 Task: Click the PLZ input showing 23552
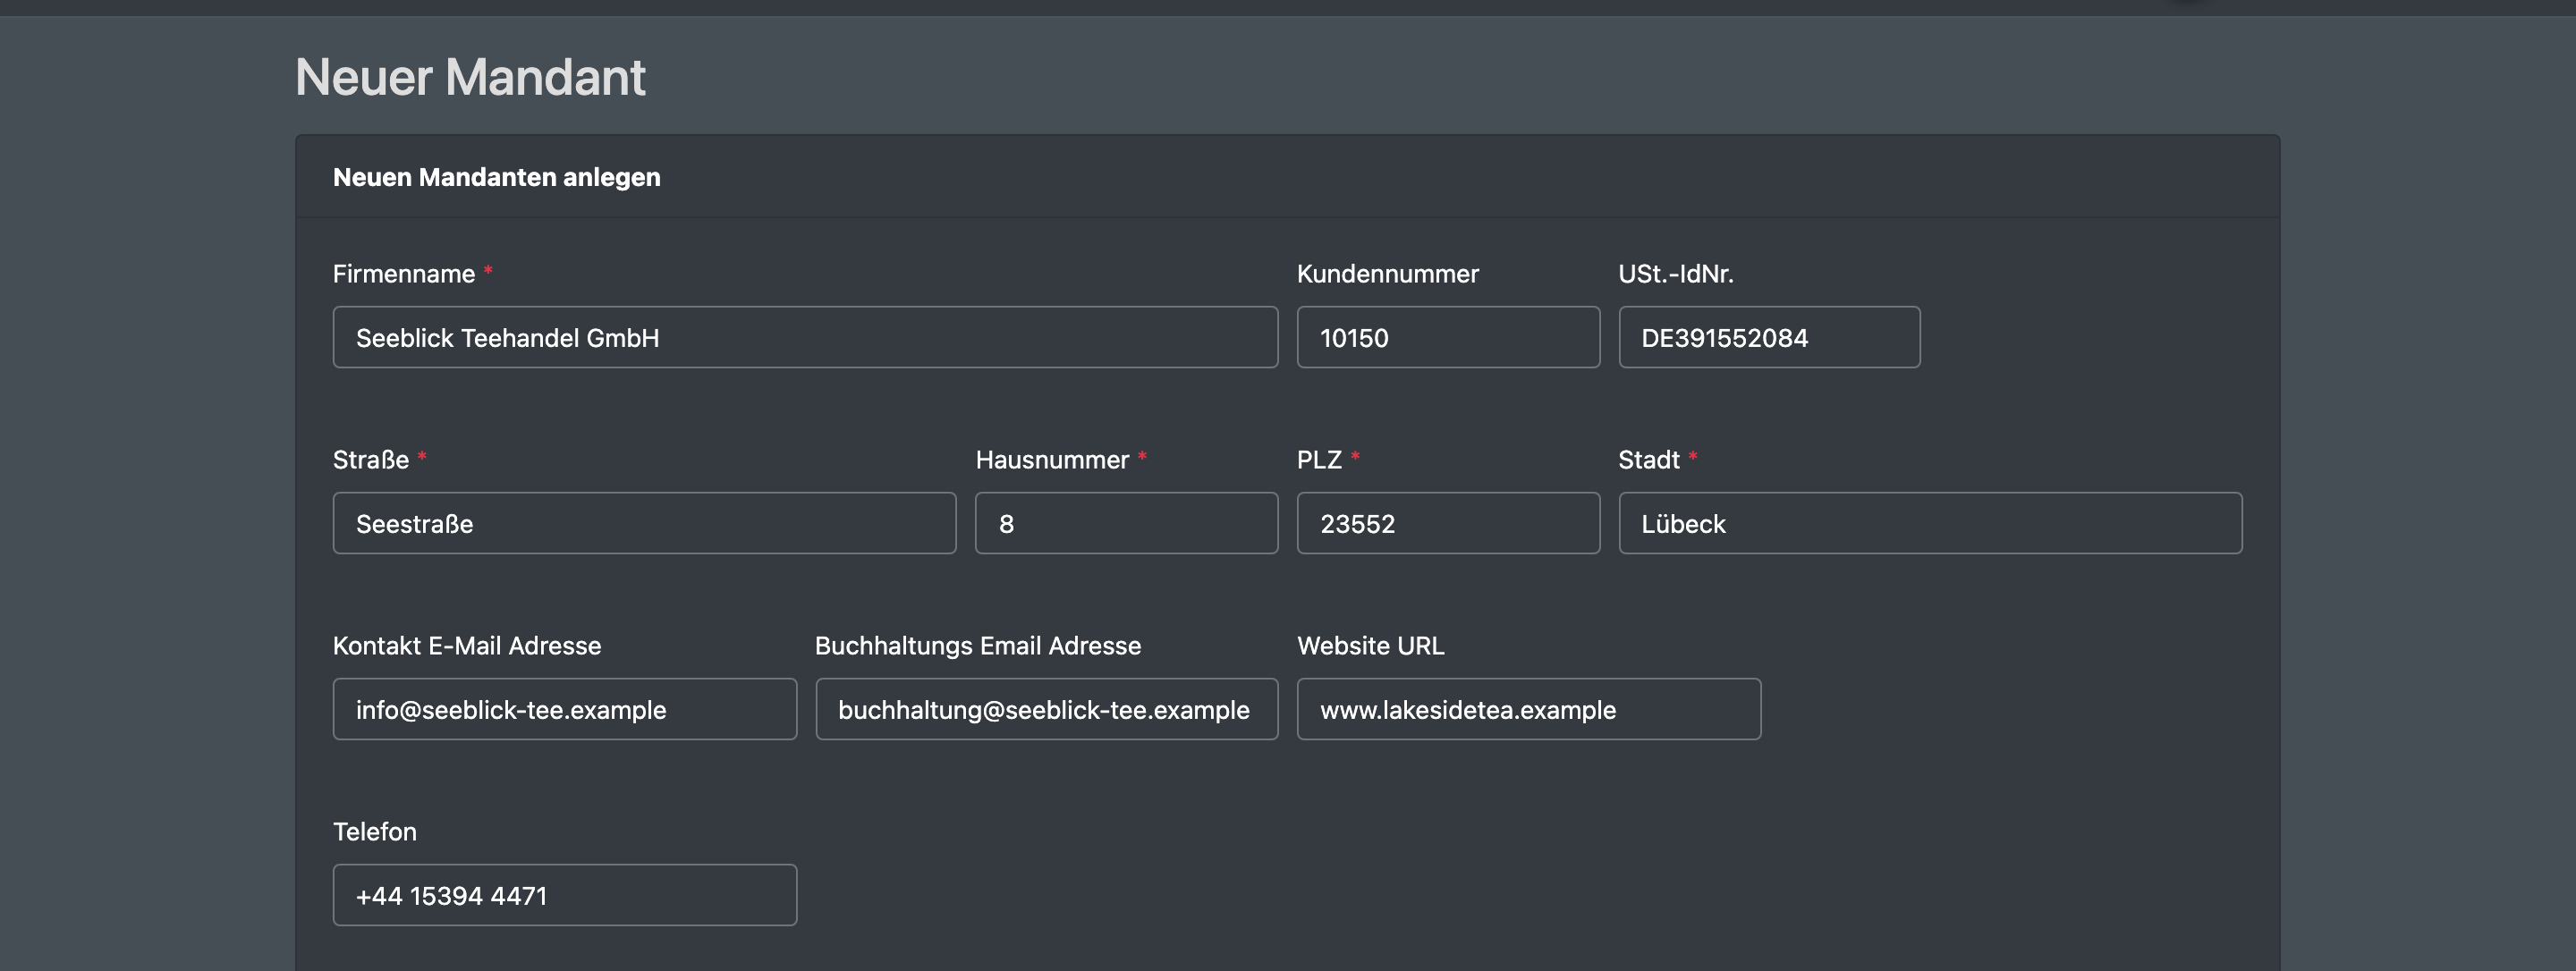(1448, 523)
